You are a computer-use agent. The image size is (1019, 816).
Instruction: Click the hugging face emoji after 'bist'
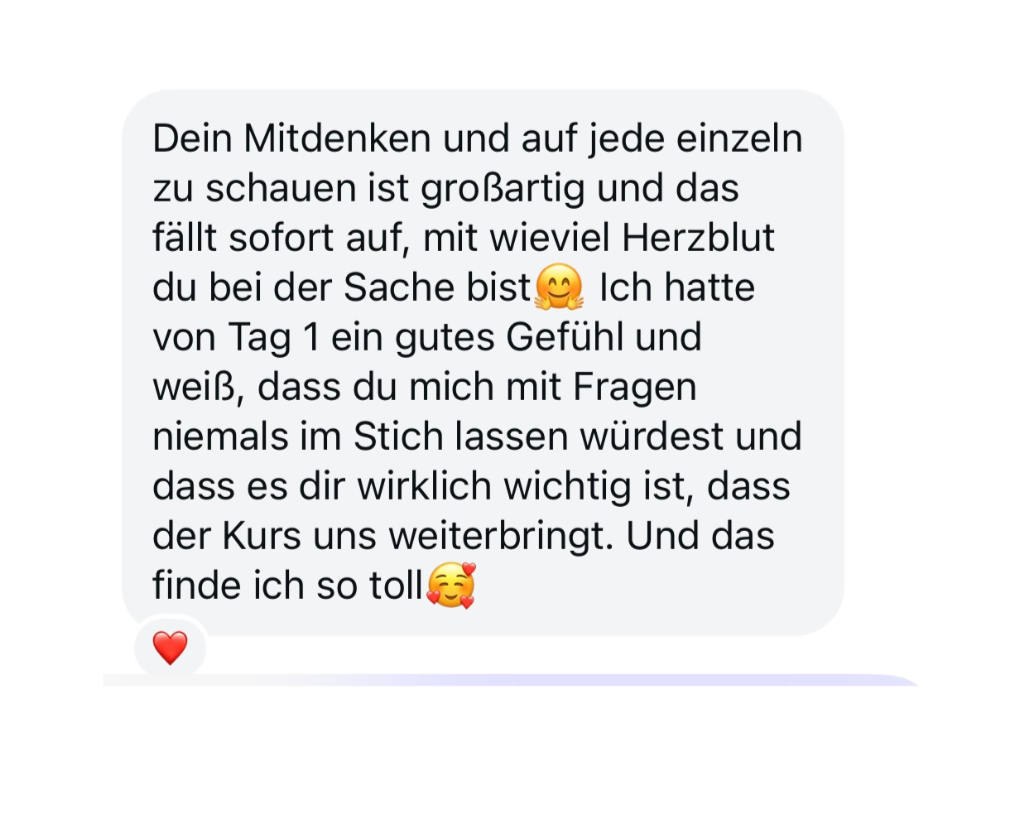(558, 287)
